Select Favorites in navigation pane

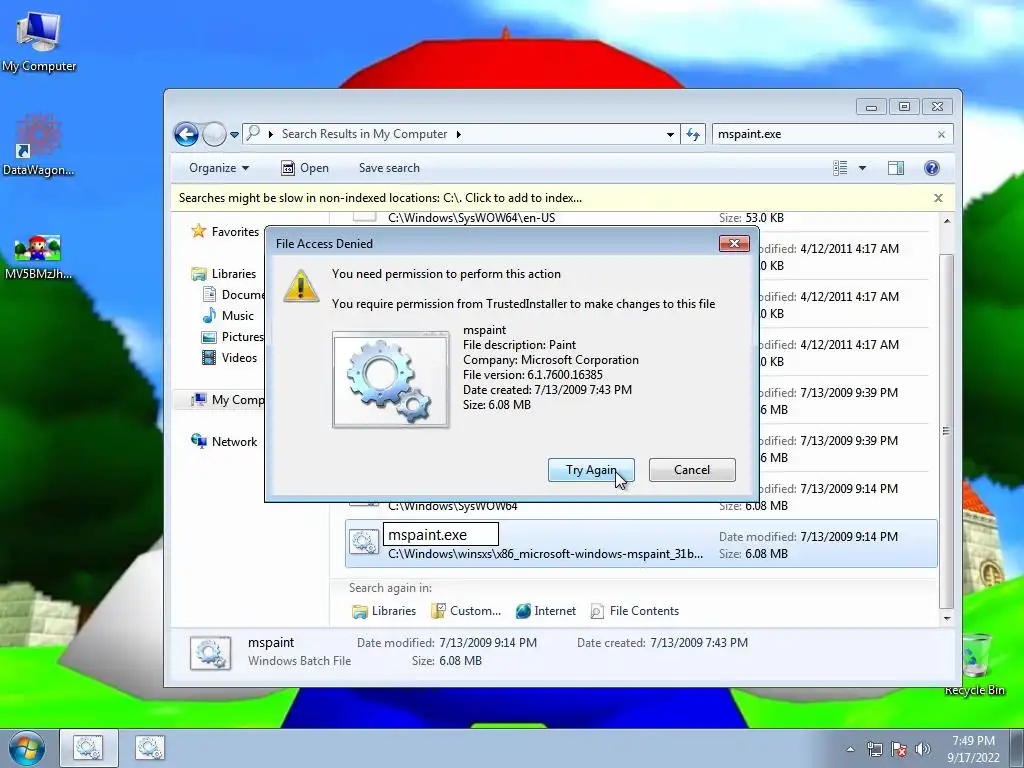(x=225, y=232)
